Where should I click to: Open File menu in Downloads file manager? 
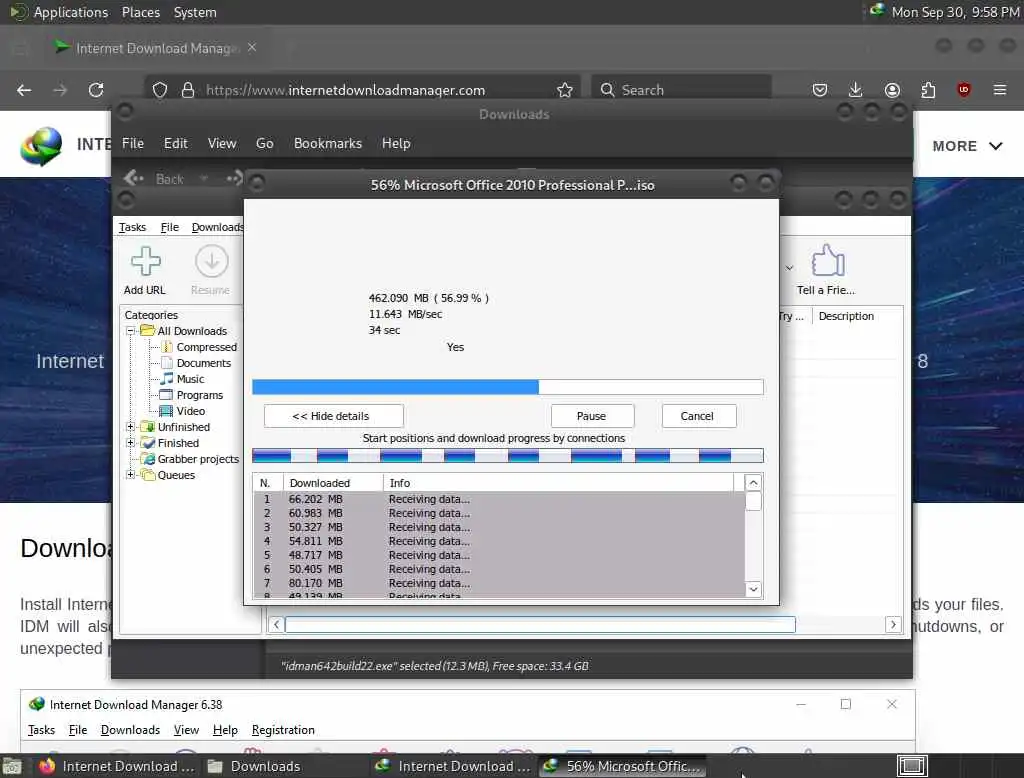(x=133, y=143)
